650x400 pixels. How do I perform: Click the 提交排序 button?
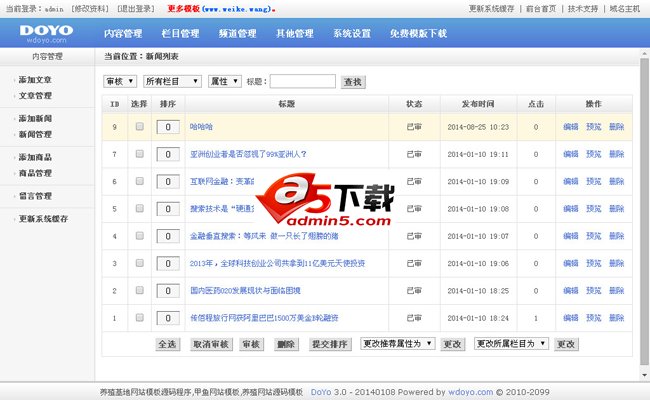tap(330, 344)
